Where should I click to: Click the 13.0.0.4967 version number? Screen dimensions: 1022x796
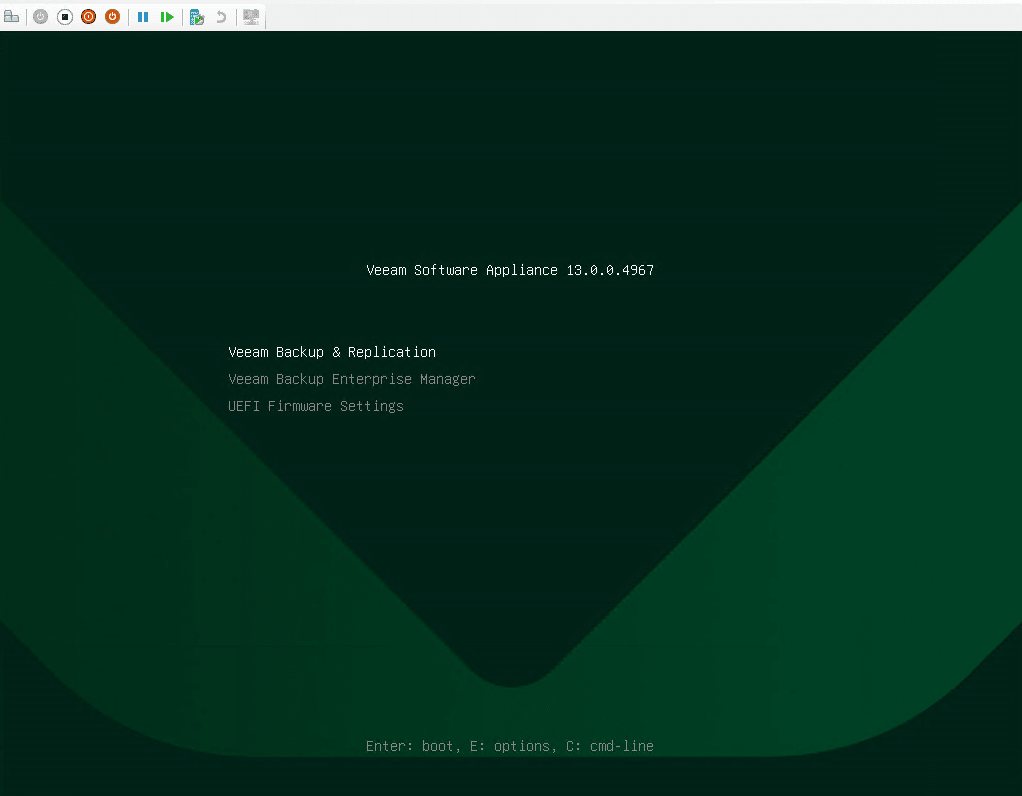[610, 270]
